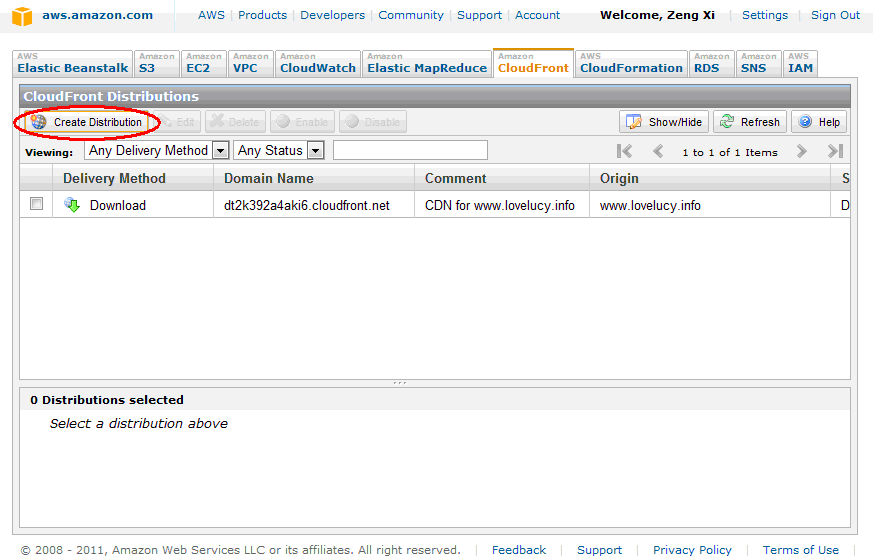
Task: Click the viewing filter text field
Action: pyautogui.click(x=410, y=150)
